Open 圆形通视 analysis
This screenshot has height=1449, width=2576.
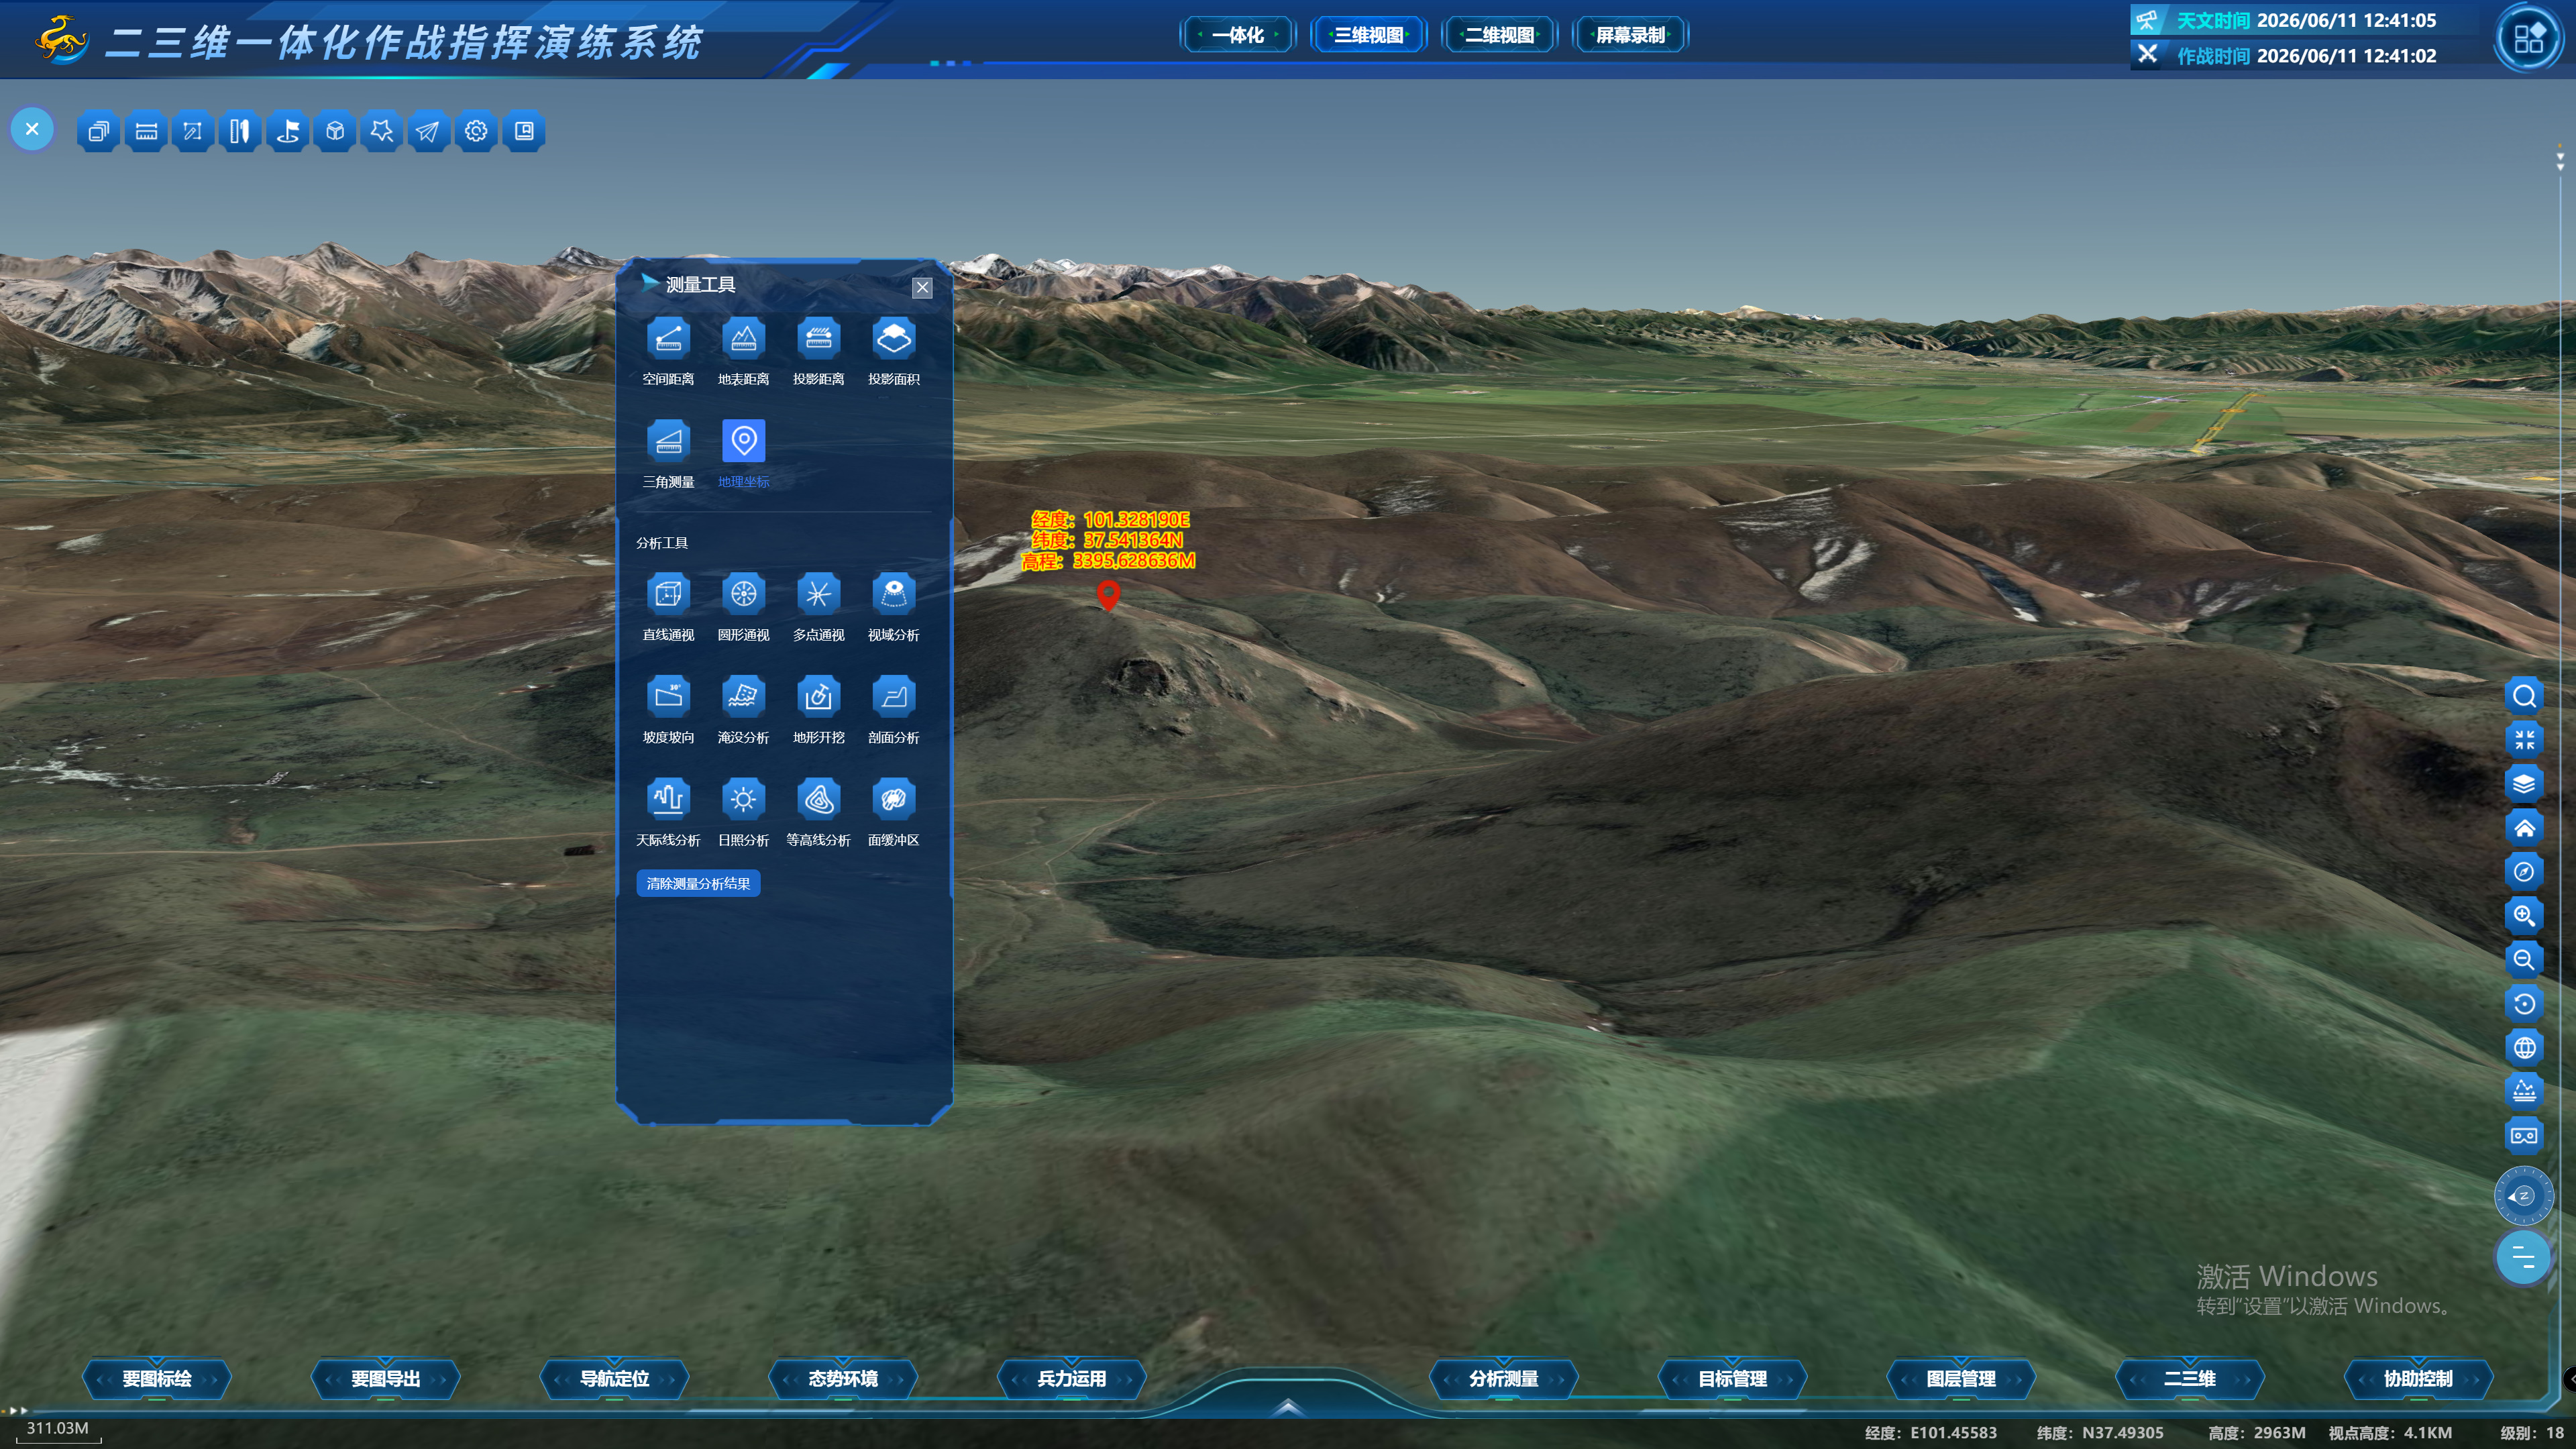743,595
